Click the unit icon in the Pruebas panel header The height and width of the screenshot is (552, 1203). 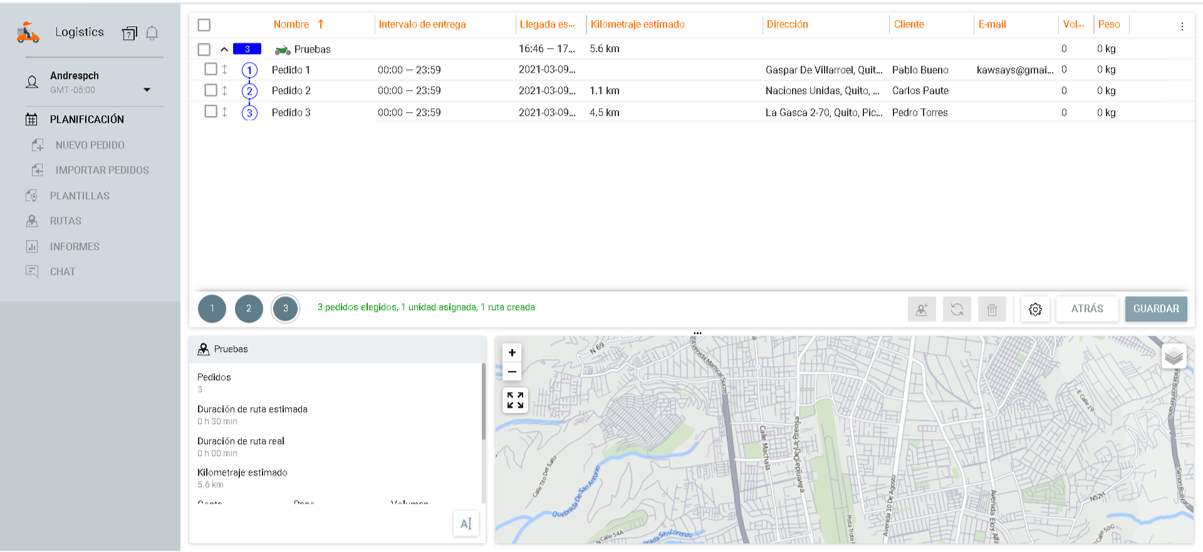pyautogui.click(x=204, y=349)
